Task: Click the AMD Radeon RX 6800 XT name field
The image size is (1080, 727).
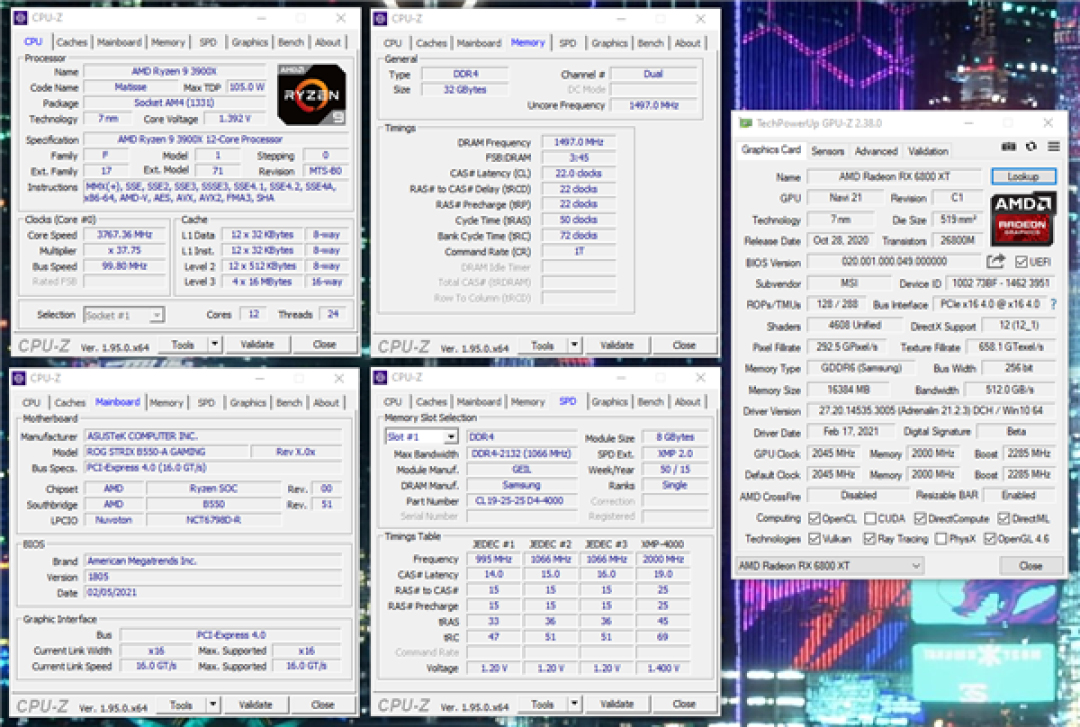Action: pos(894,176)
